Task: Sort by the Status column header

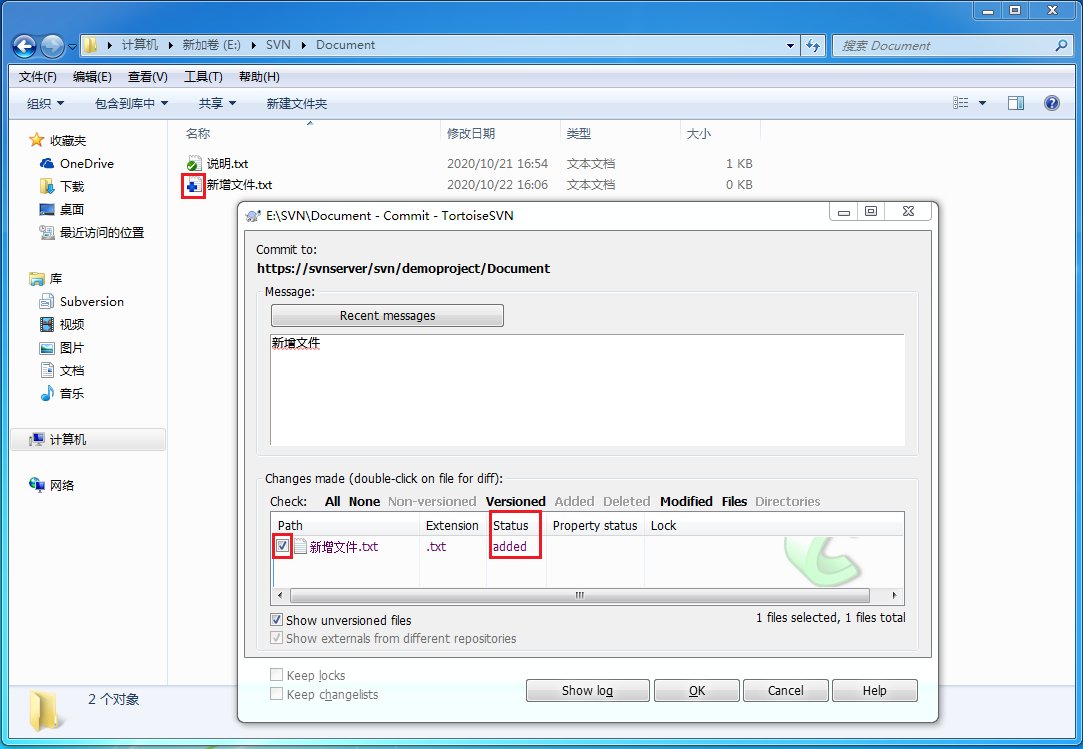Action: [x=516, y=525]
